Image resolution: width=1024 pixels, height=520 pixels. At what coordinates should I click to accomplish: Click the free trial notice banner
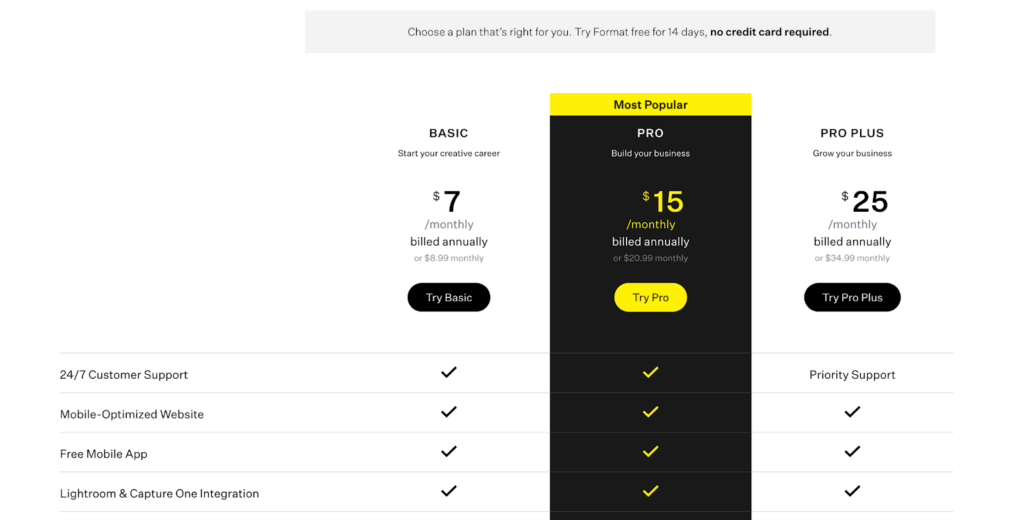tap(619, 32)
